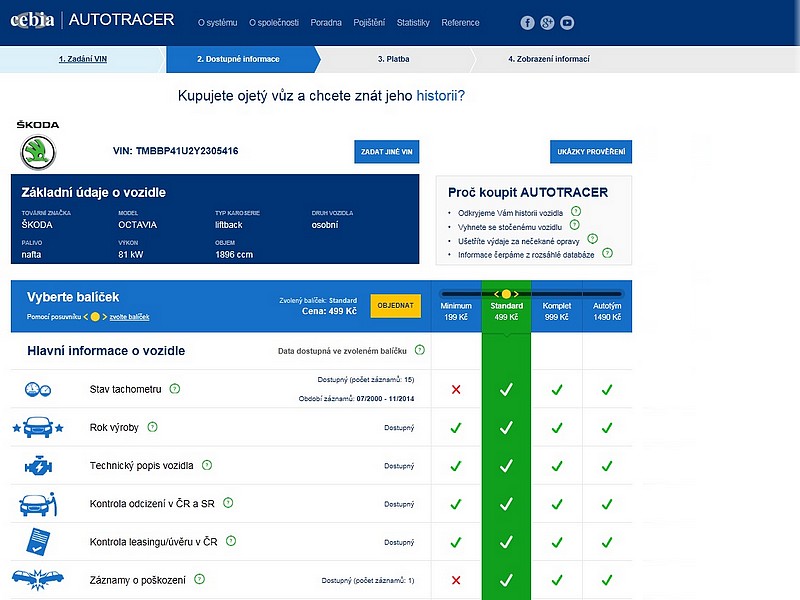Go back to step 1. Zadání VIN
This screenshot has width=800, height=600.
tap(83, 59)
